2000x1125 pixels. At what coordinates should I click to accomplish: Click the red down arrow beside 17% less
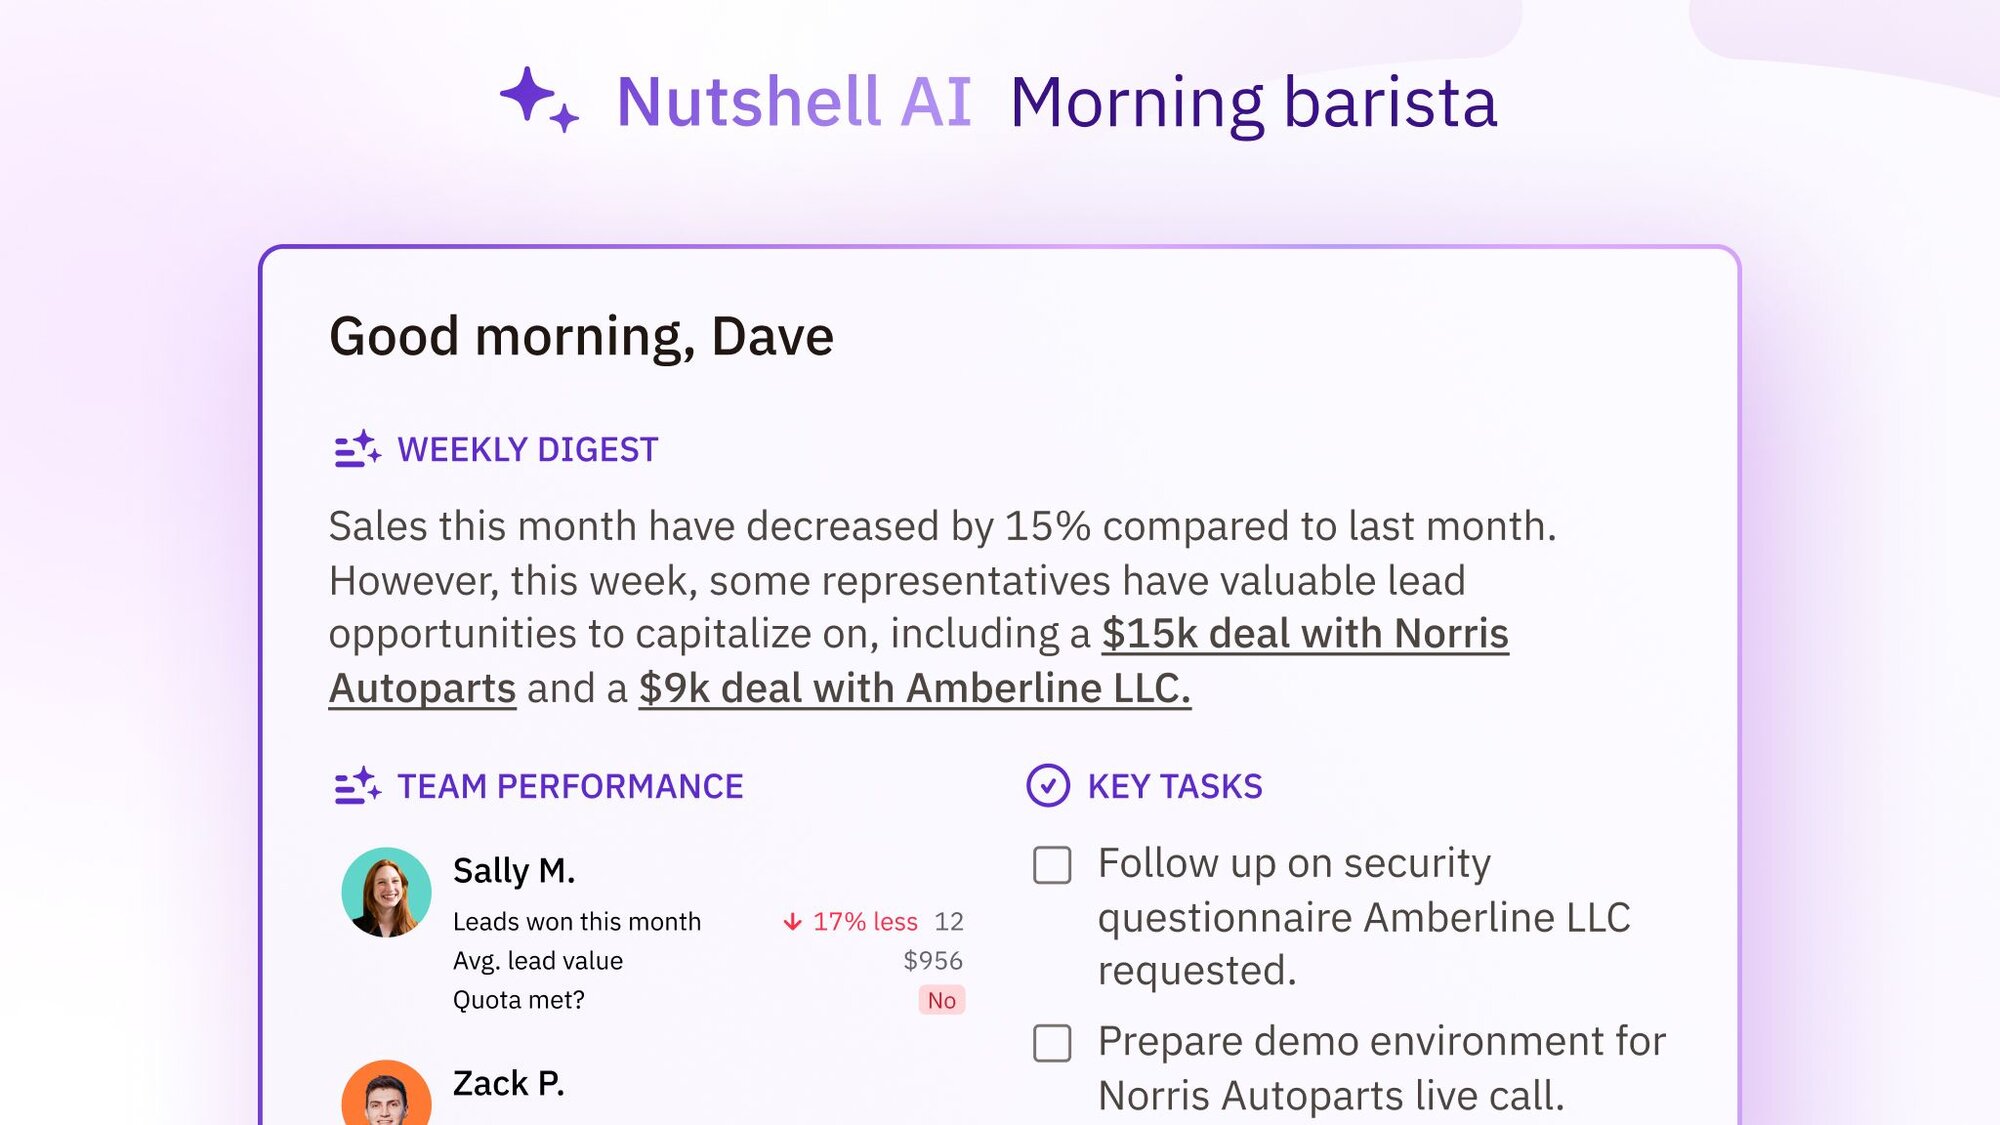point(792,922)
